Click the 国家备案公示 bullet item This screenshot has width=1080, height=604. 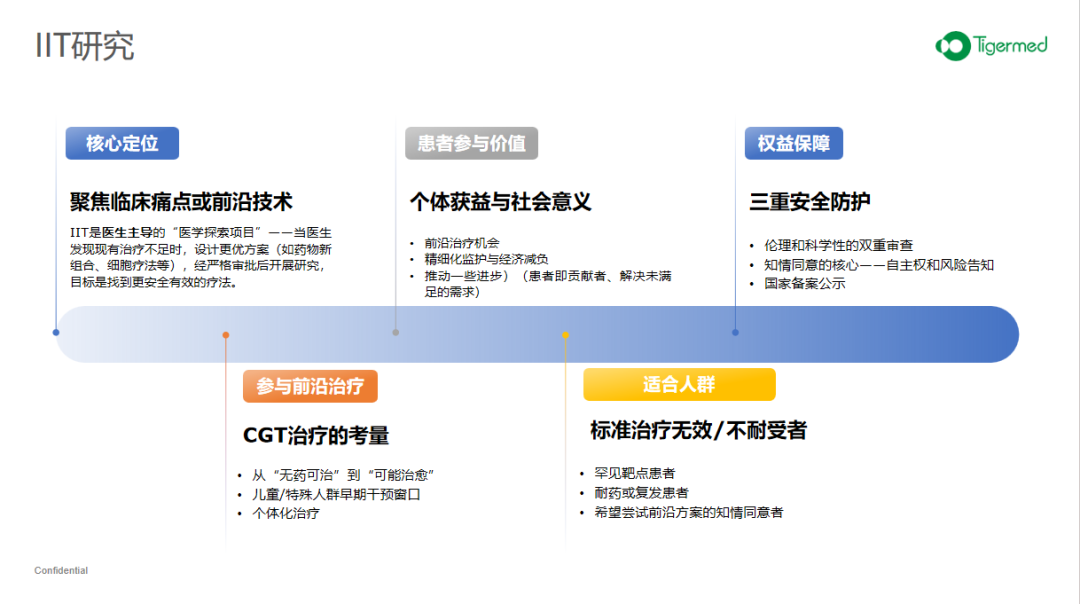coord(805,284)
